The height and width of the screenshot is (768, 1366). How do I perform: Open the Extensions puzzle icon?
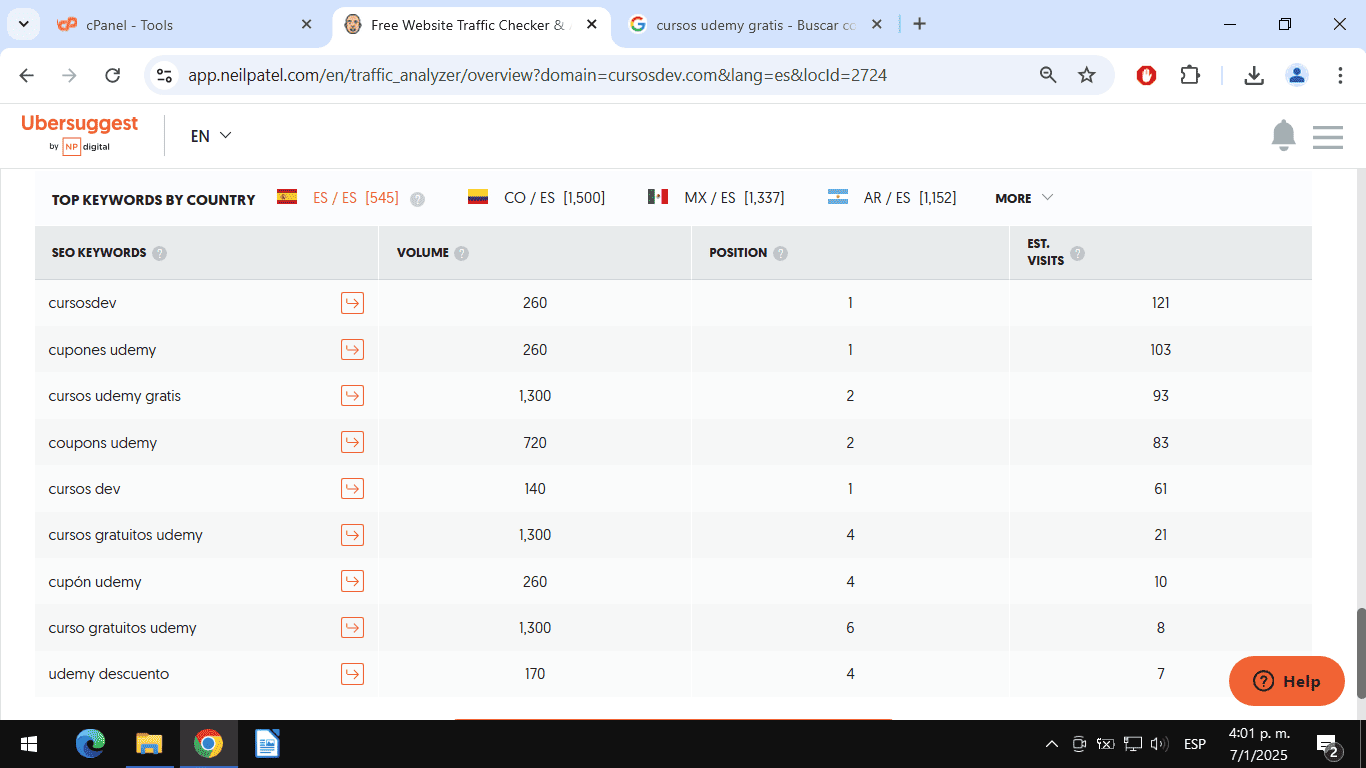point(1190,75)
